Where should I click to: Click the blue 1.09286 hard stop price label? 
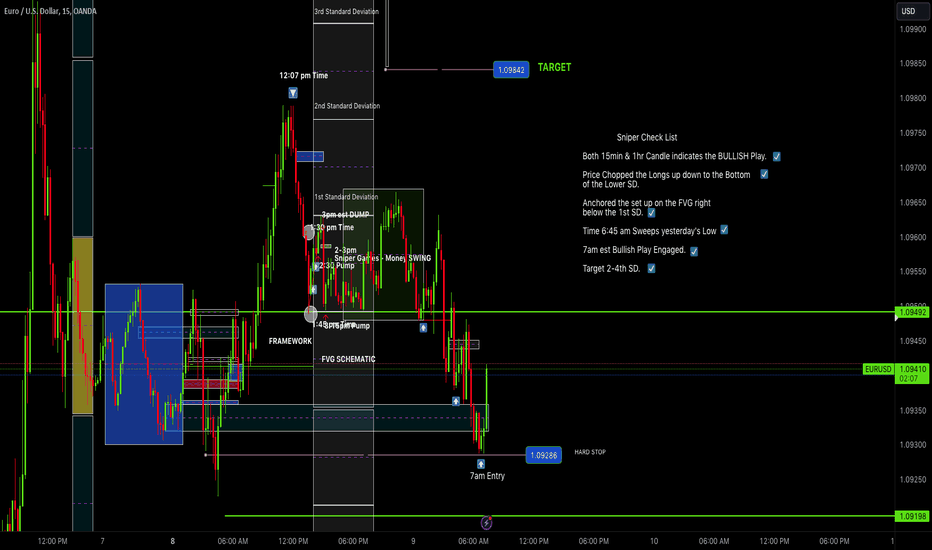point(544,455)
